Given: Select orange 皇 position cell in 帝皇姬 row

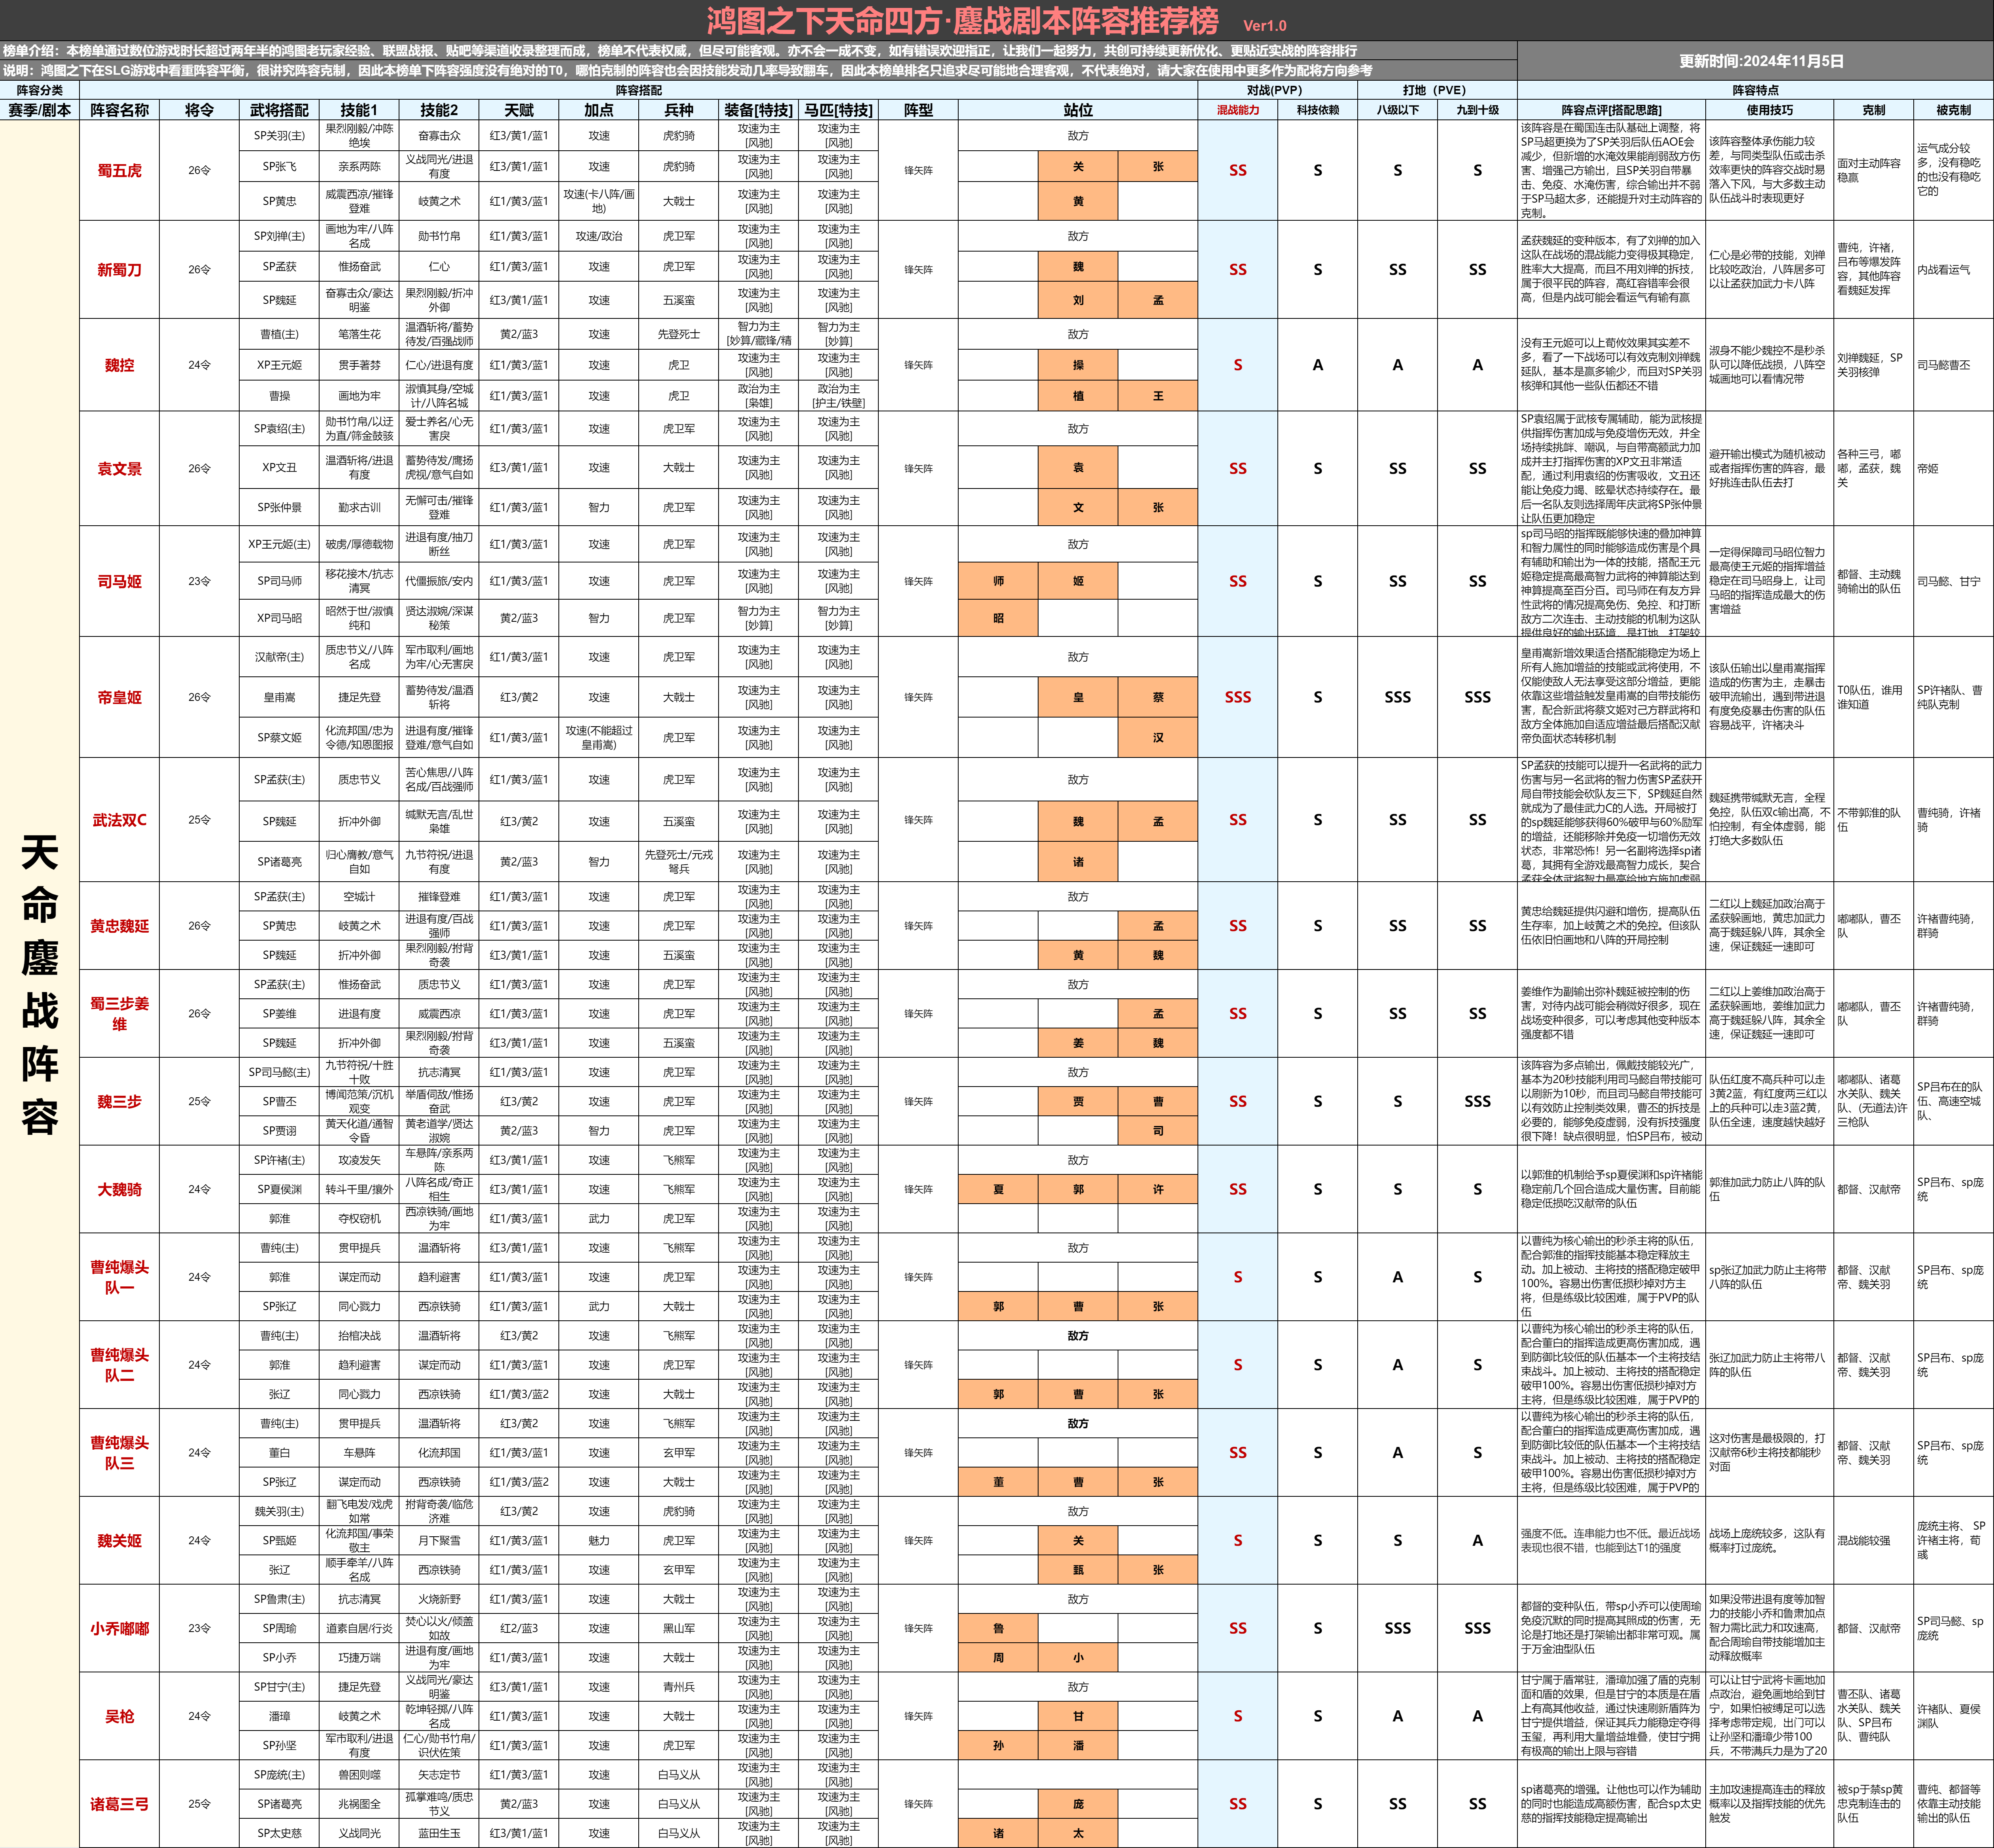Looking at the screenshot, I should (x=1078, y=697).
